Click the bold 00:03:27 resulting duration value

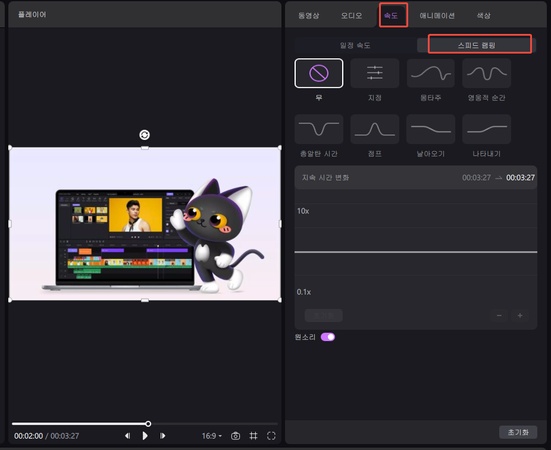(520, 177)
